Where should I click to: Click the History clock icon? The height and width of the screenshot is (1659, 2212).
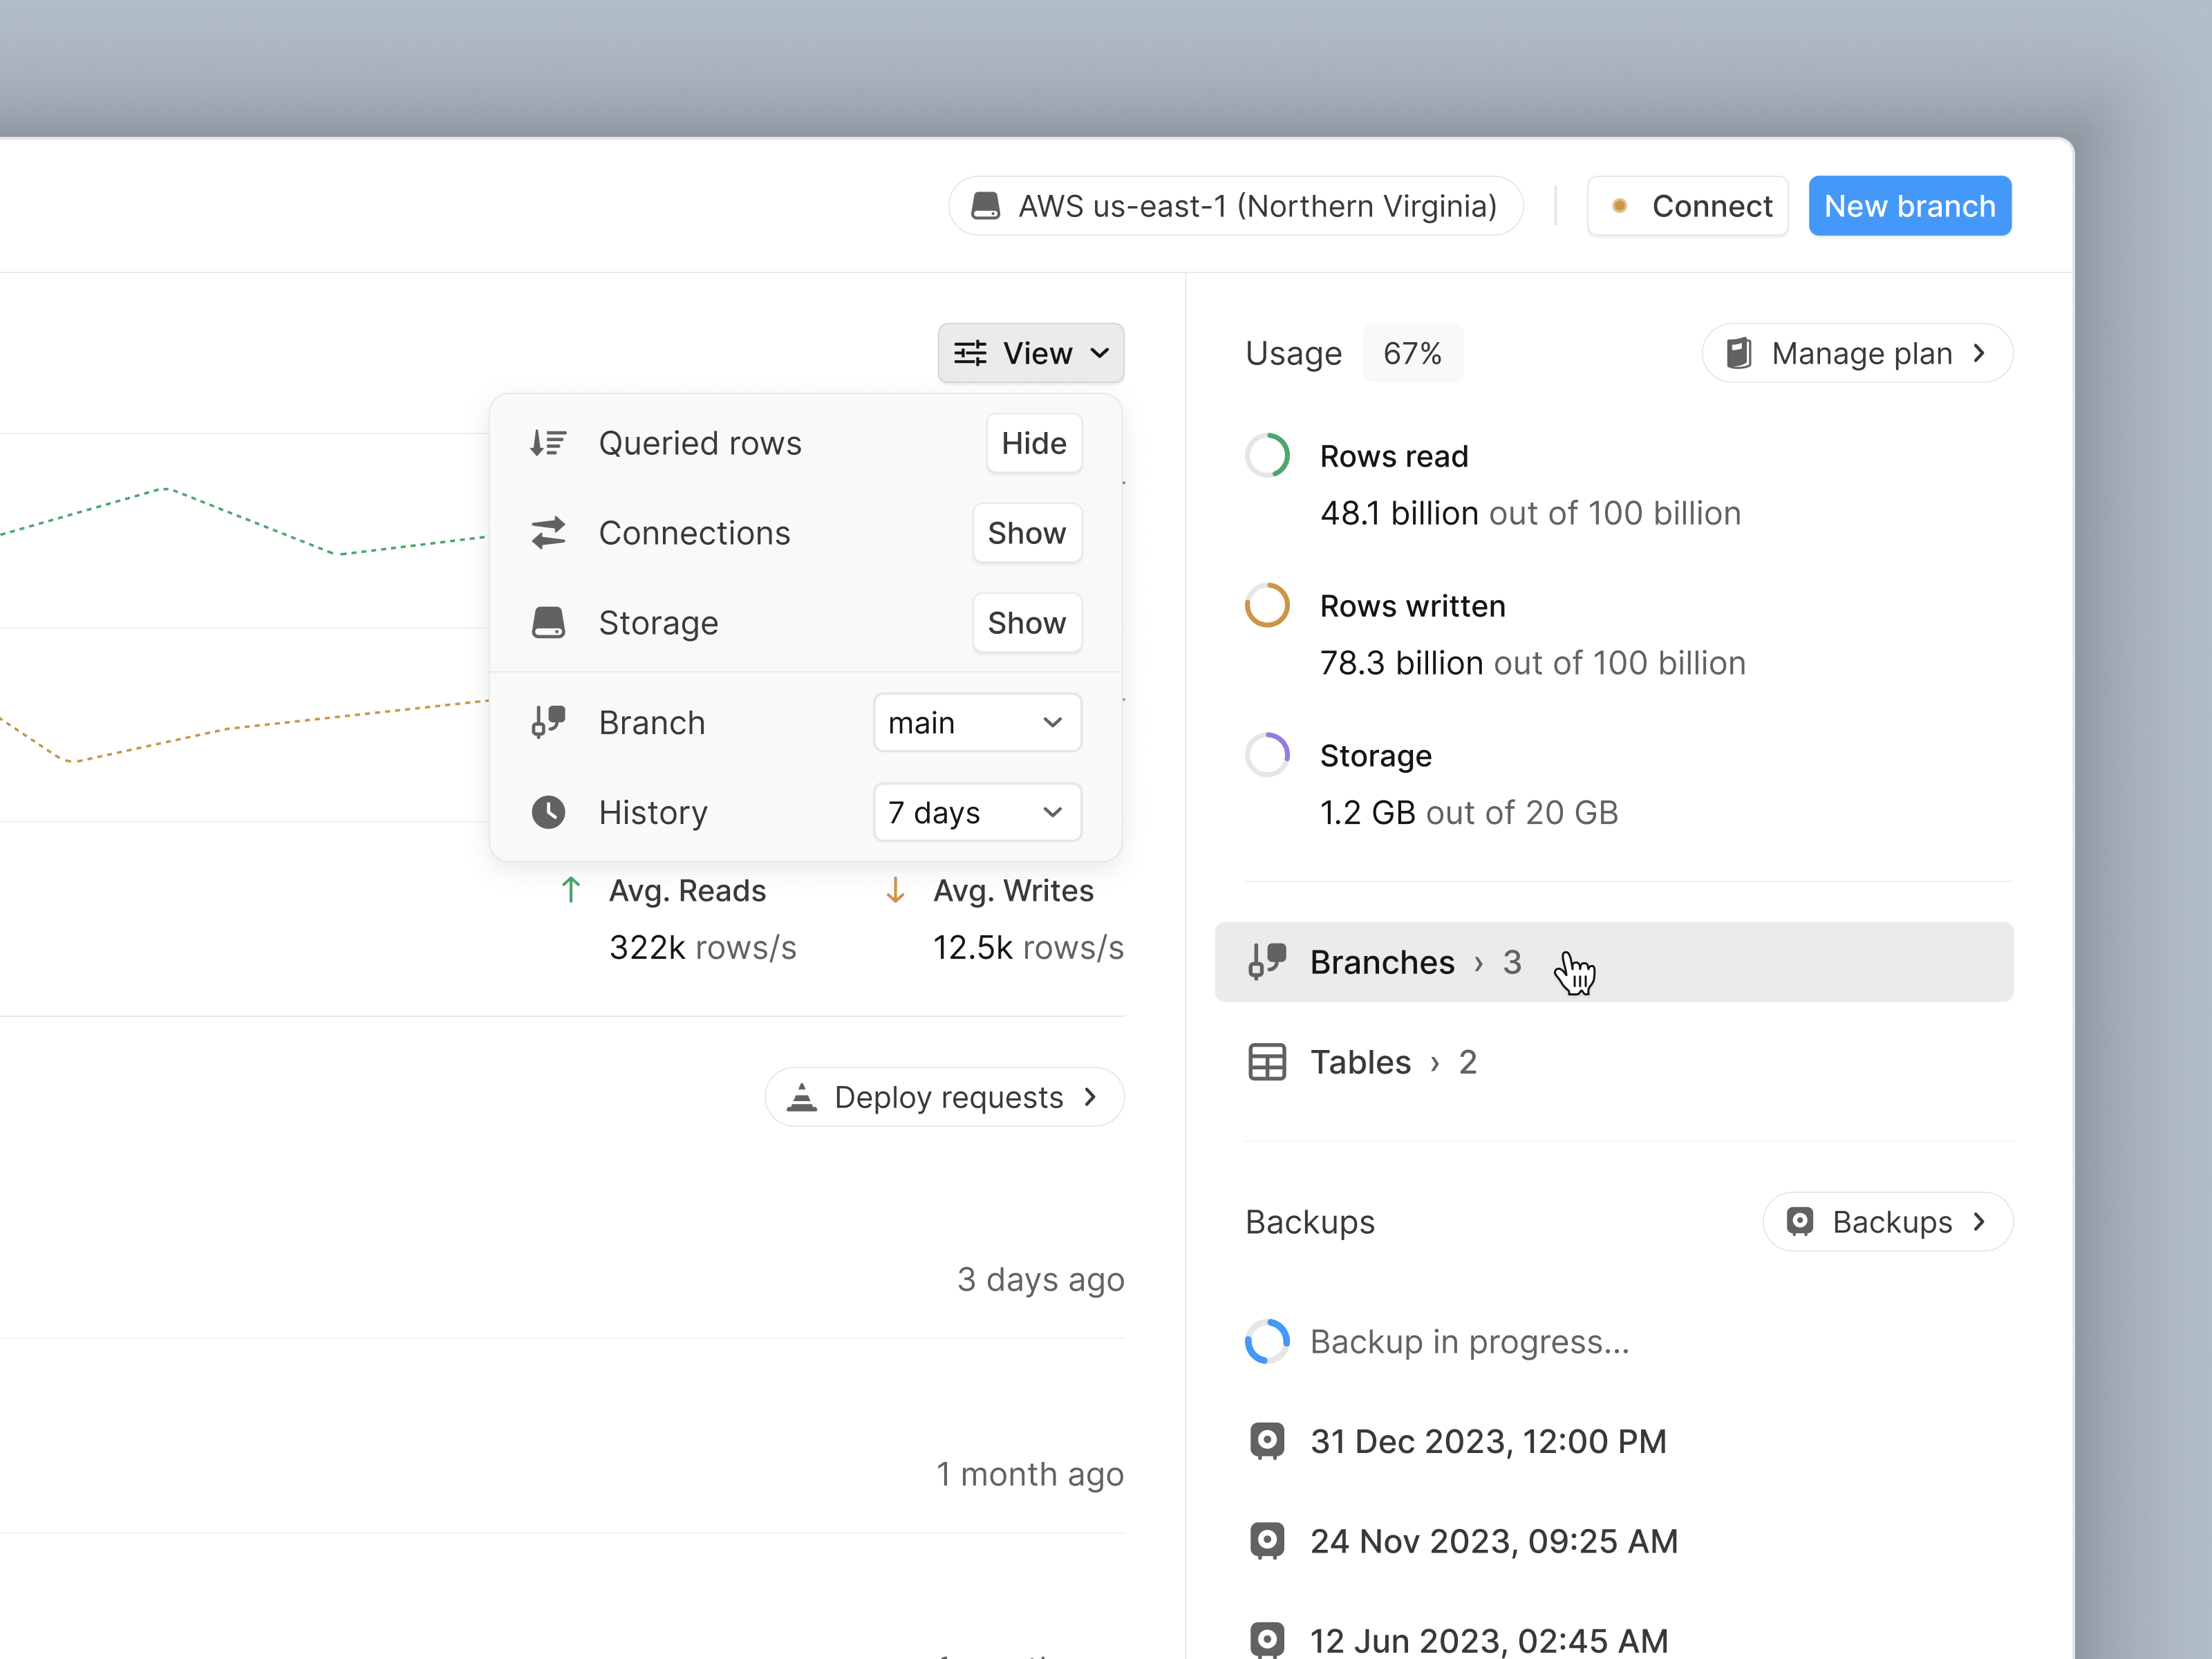click(x=548, y=812)
